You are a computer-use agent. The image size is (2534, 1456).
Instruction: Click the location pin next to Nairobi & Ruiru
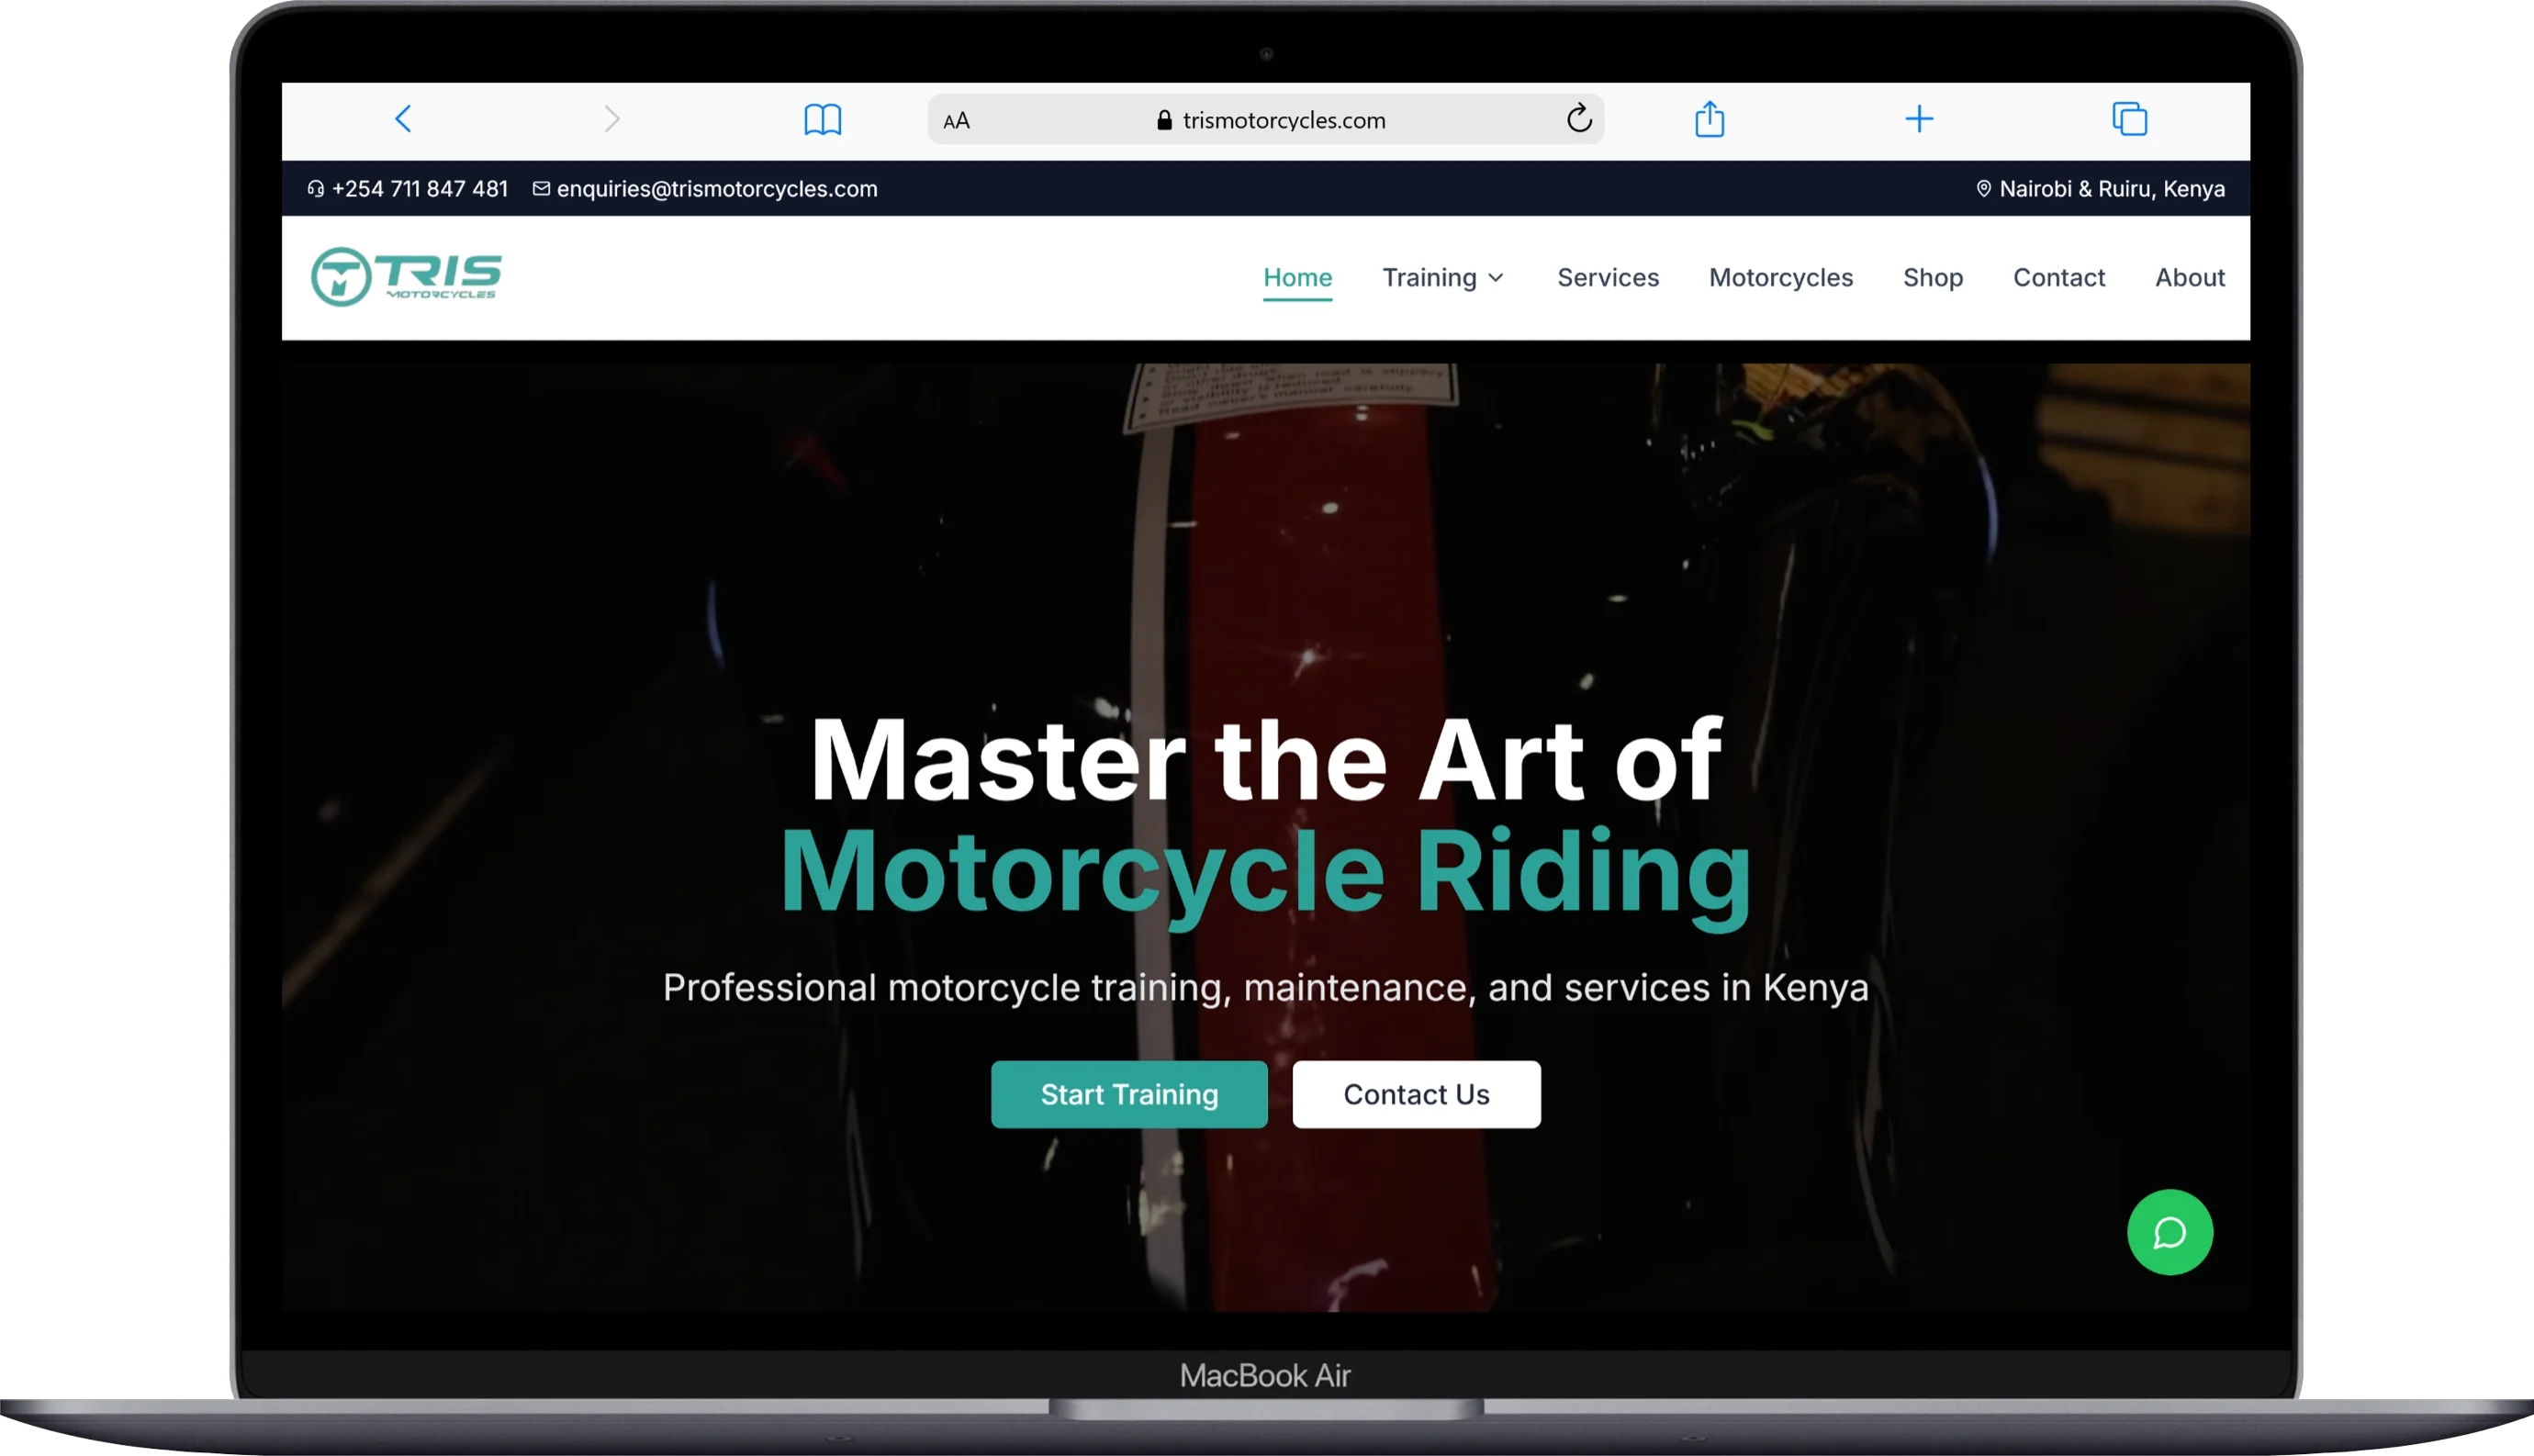tap(1984, 188)
